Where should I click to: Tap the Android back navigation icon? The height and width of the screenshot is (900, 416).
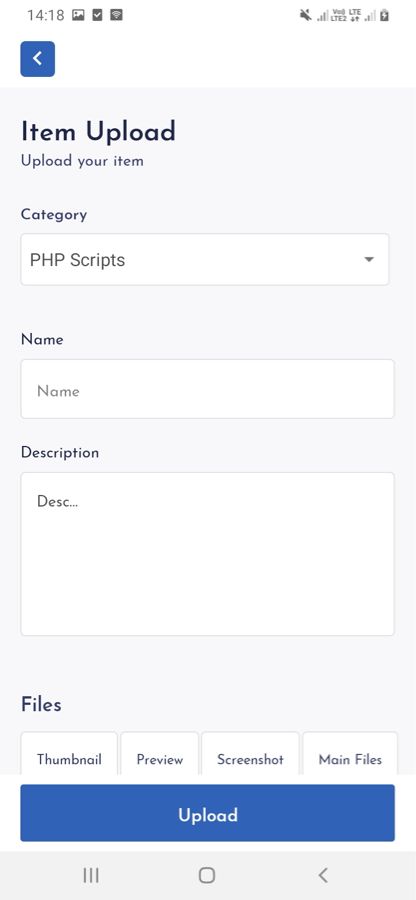tap(323, 875)
